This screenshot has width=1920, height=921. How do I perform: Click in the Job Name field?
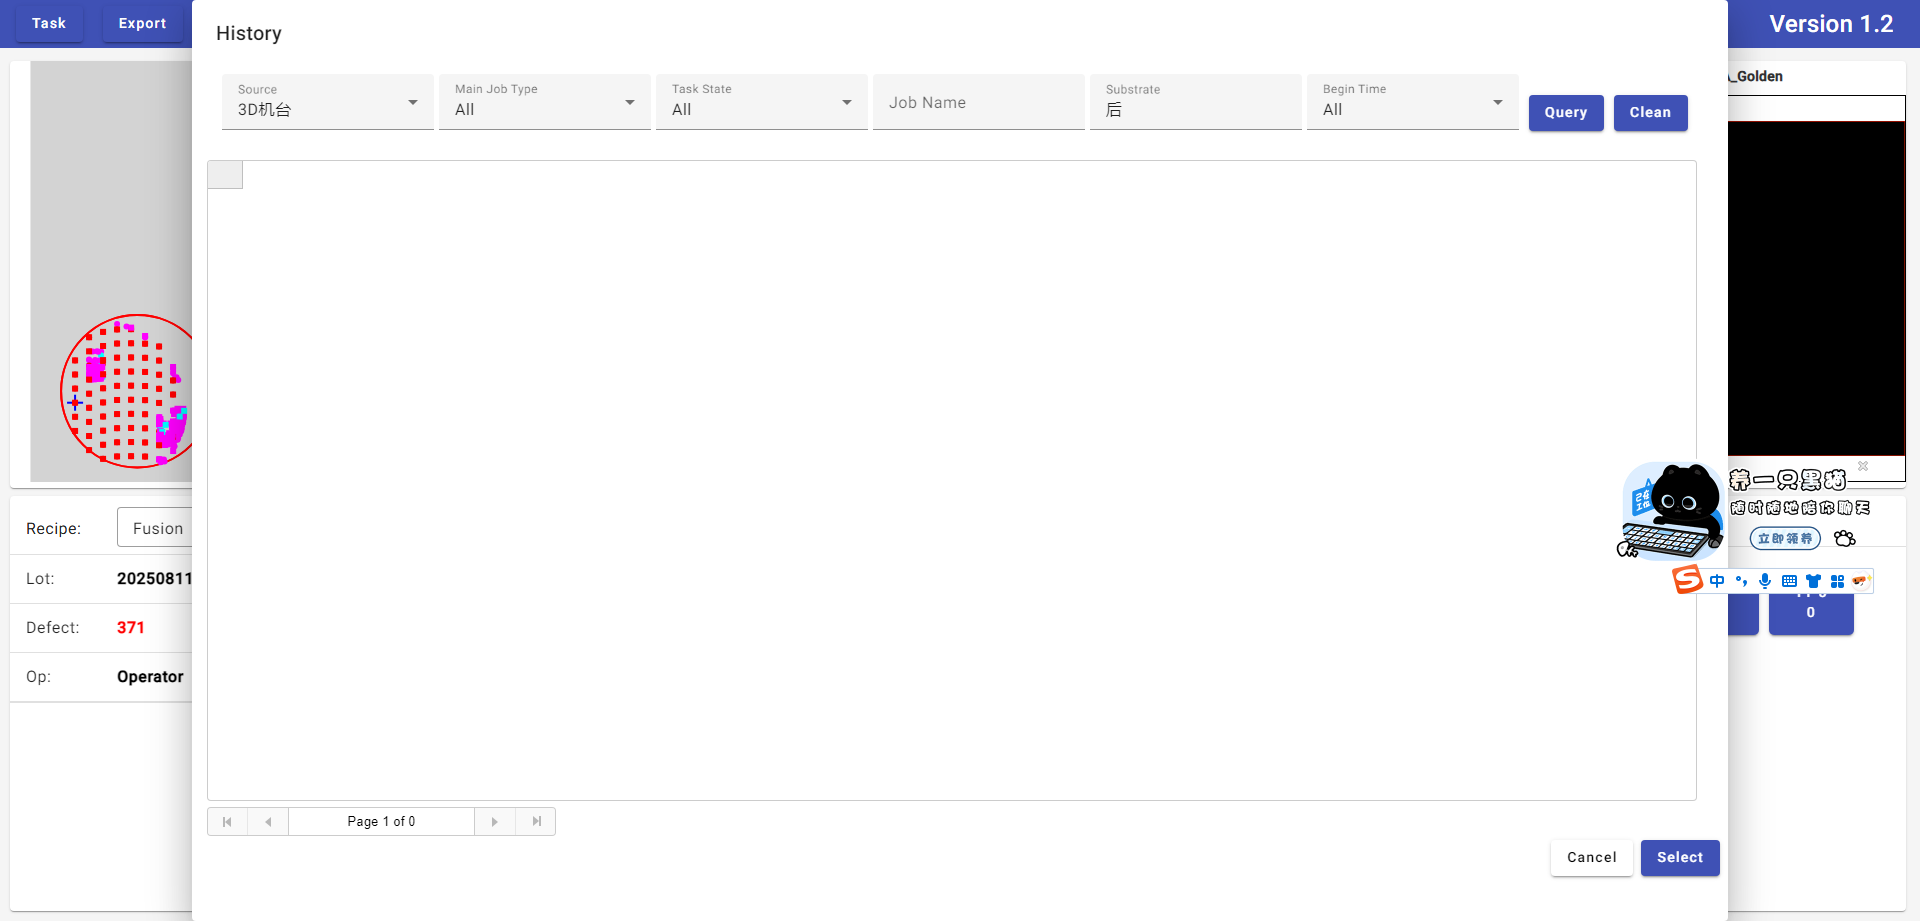pyautogui.click(x=979, y=102)
